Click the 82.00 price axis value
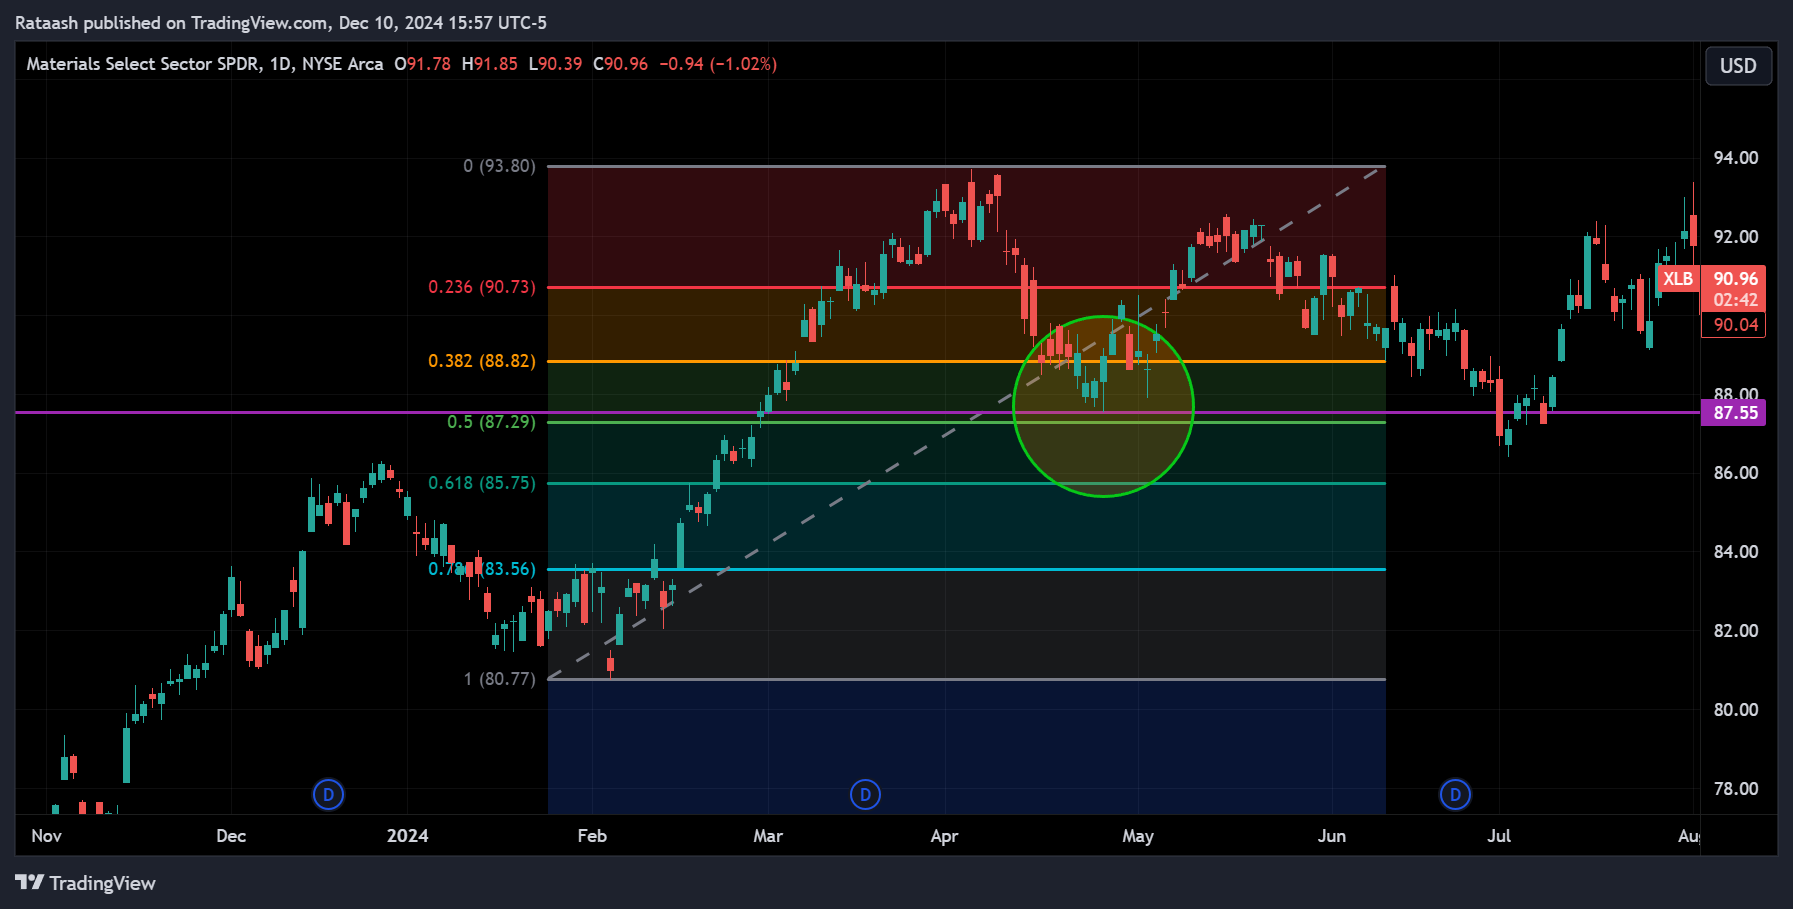The width and height of the screenshot is (1793, 909). click(1735, 631)
